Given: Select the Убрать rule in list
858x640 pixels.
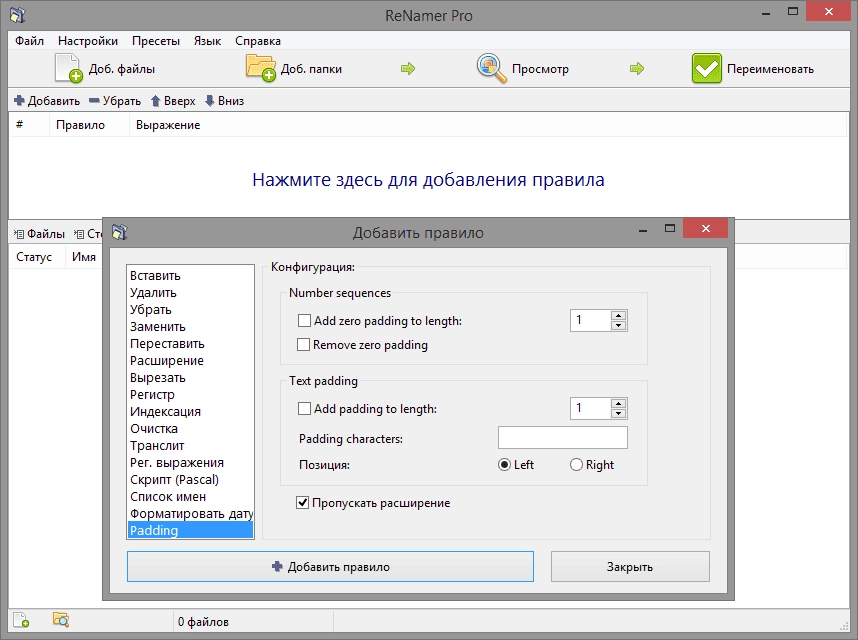Looking at the screenshot, I should pos(190,310).
